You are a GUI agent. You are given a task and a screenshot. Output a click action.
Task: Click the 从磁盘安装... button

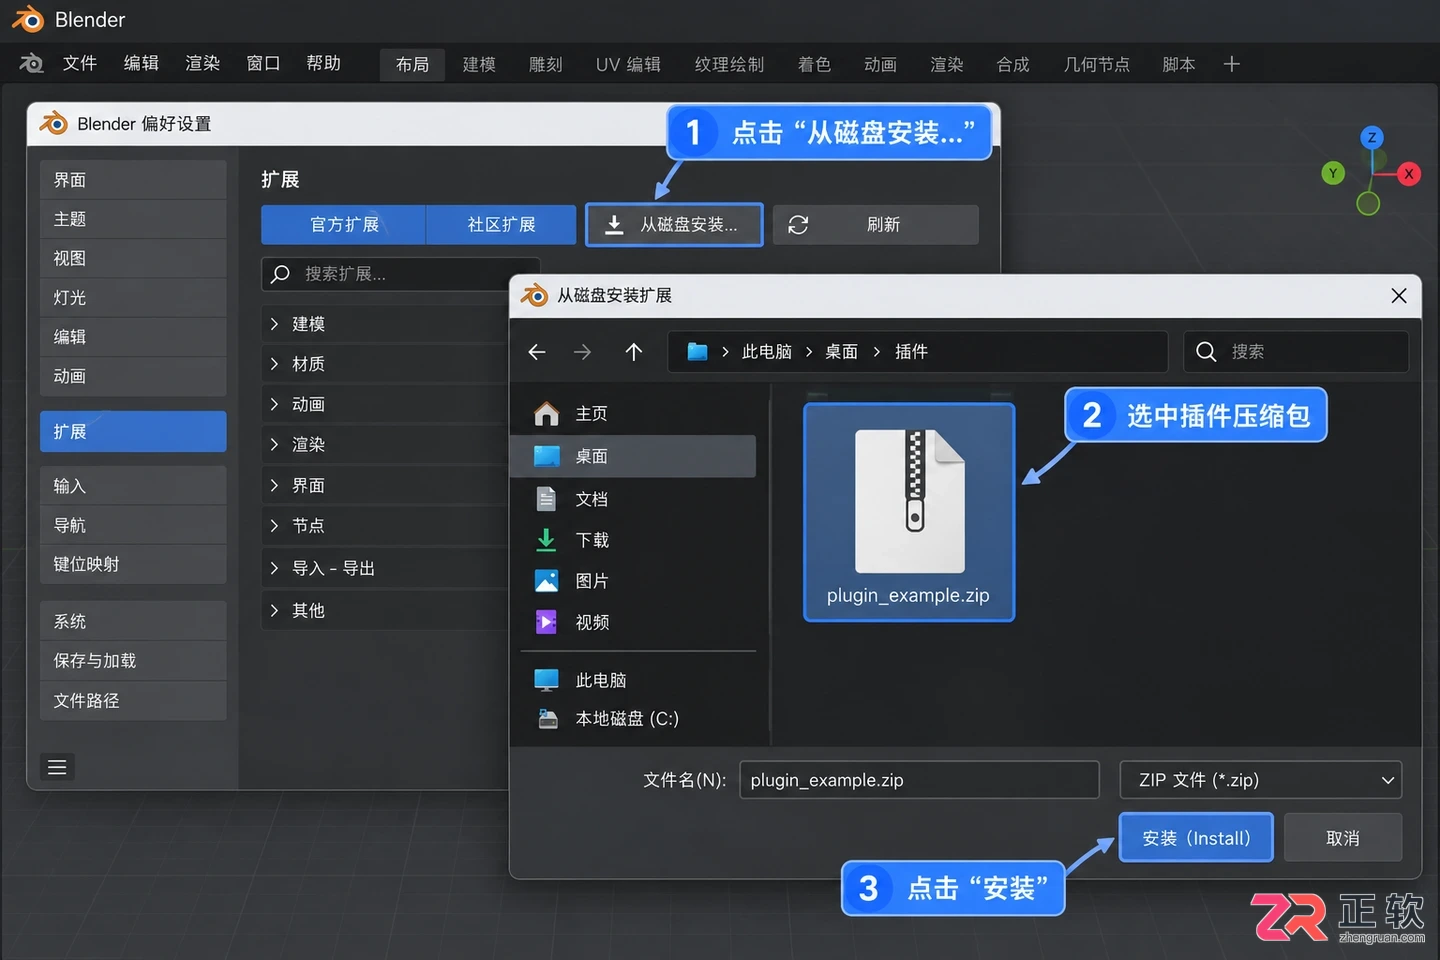674,225
